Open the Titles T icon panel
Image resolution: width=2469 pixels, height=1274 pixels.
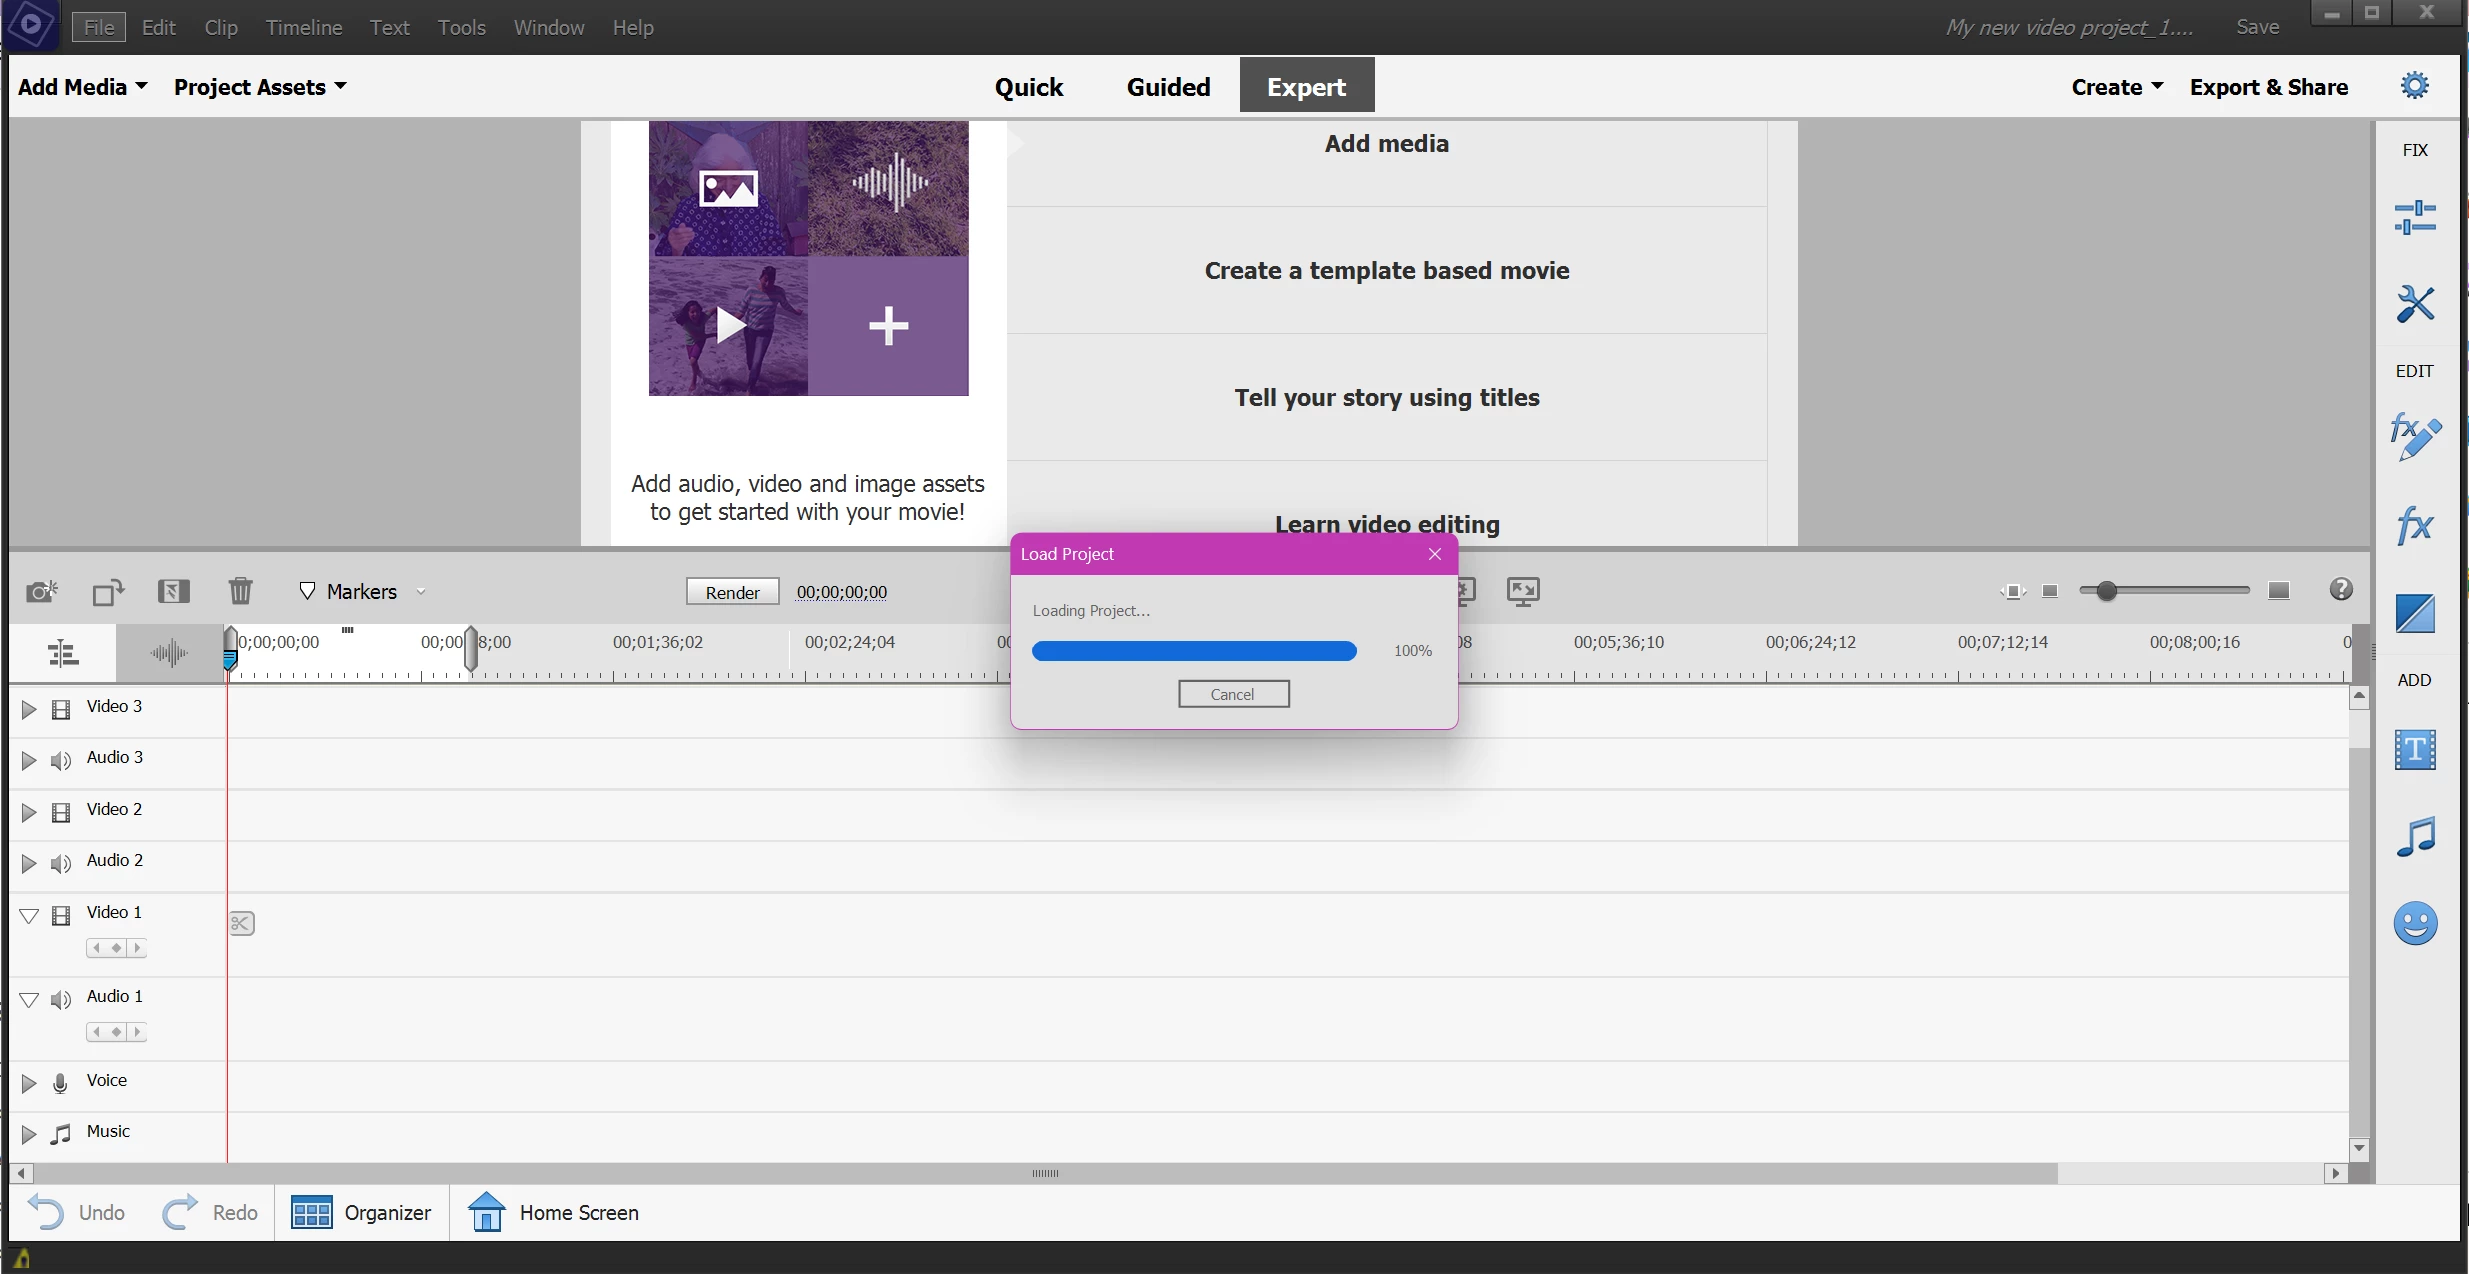2414,749
